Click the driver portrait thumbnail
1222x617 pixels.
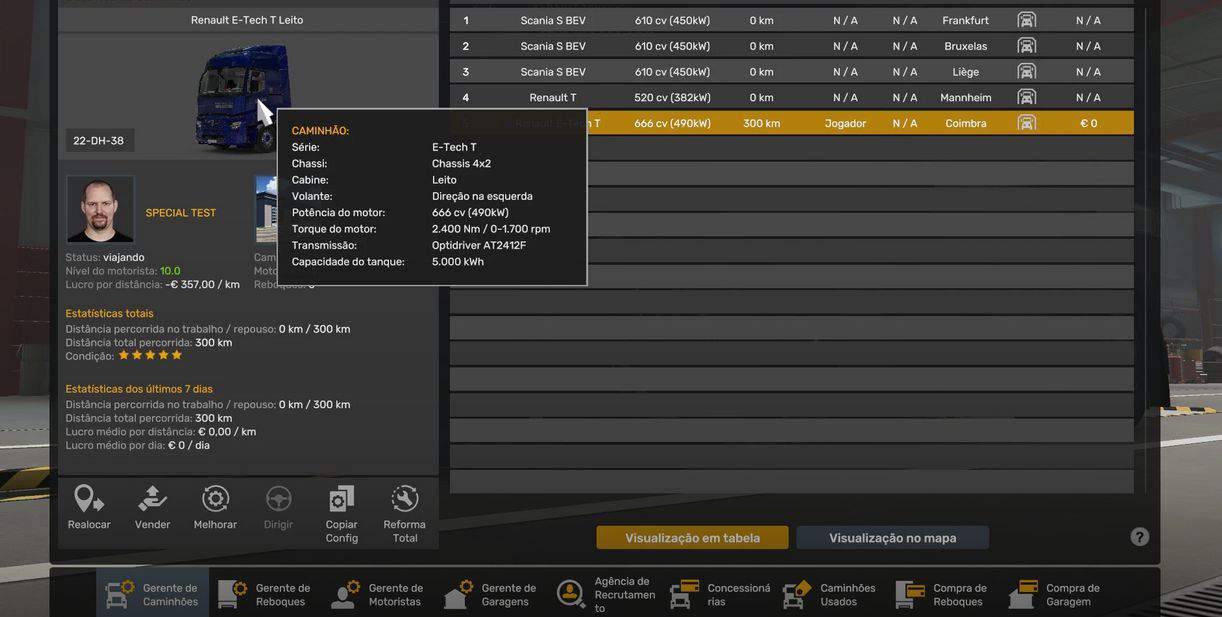pos(100,209)
